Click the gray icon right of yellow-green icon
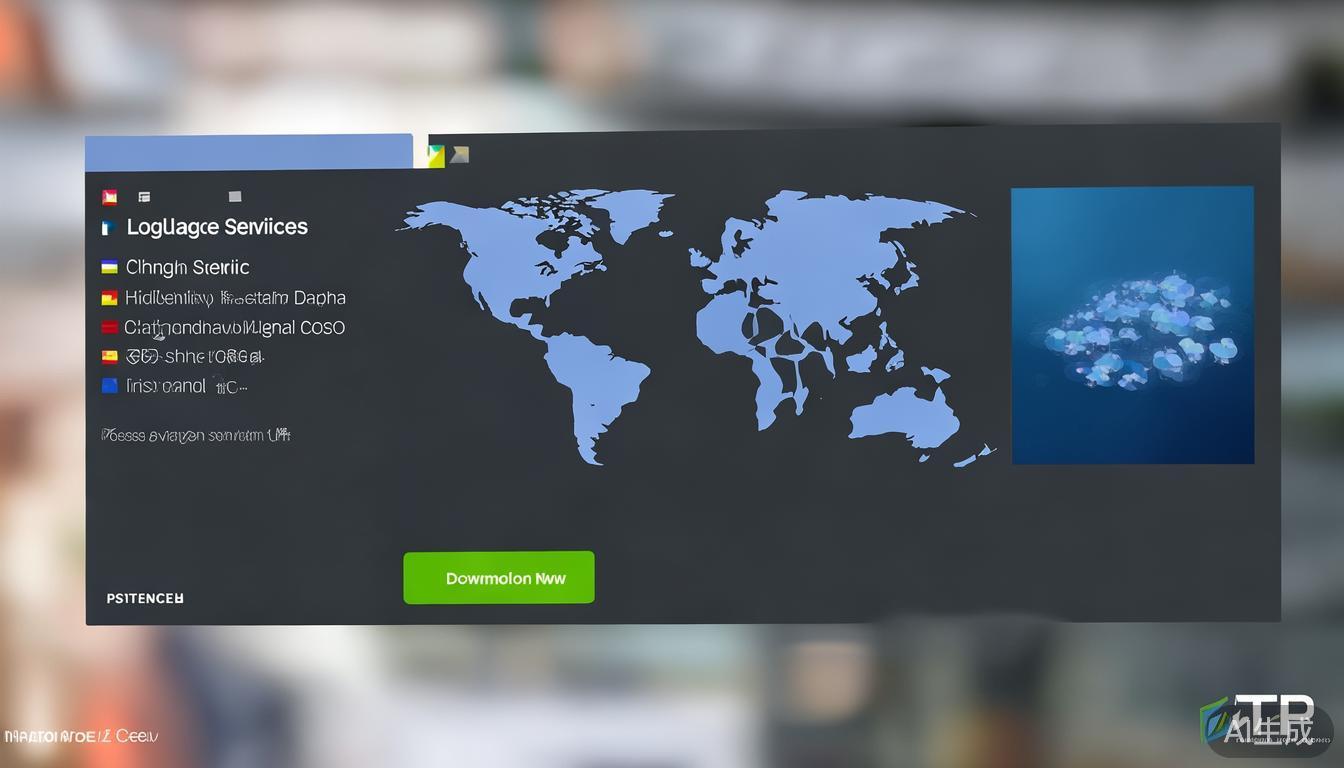1344x768 pixels. (459, 155)
